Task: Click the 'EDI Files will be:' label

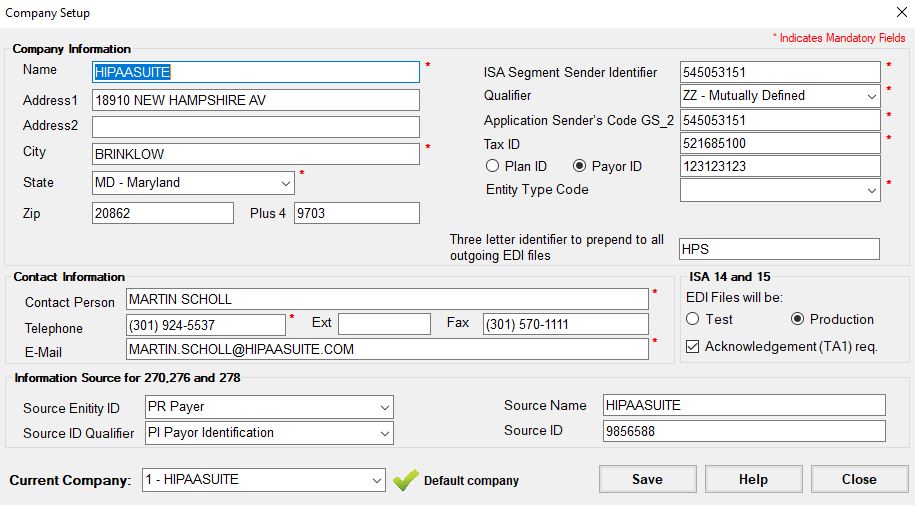Action: point(734,298)
